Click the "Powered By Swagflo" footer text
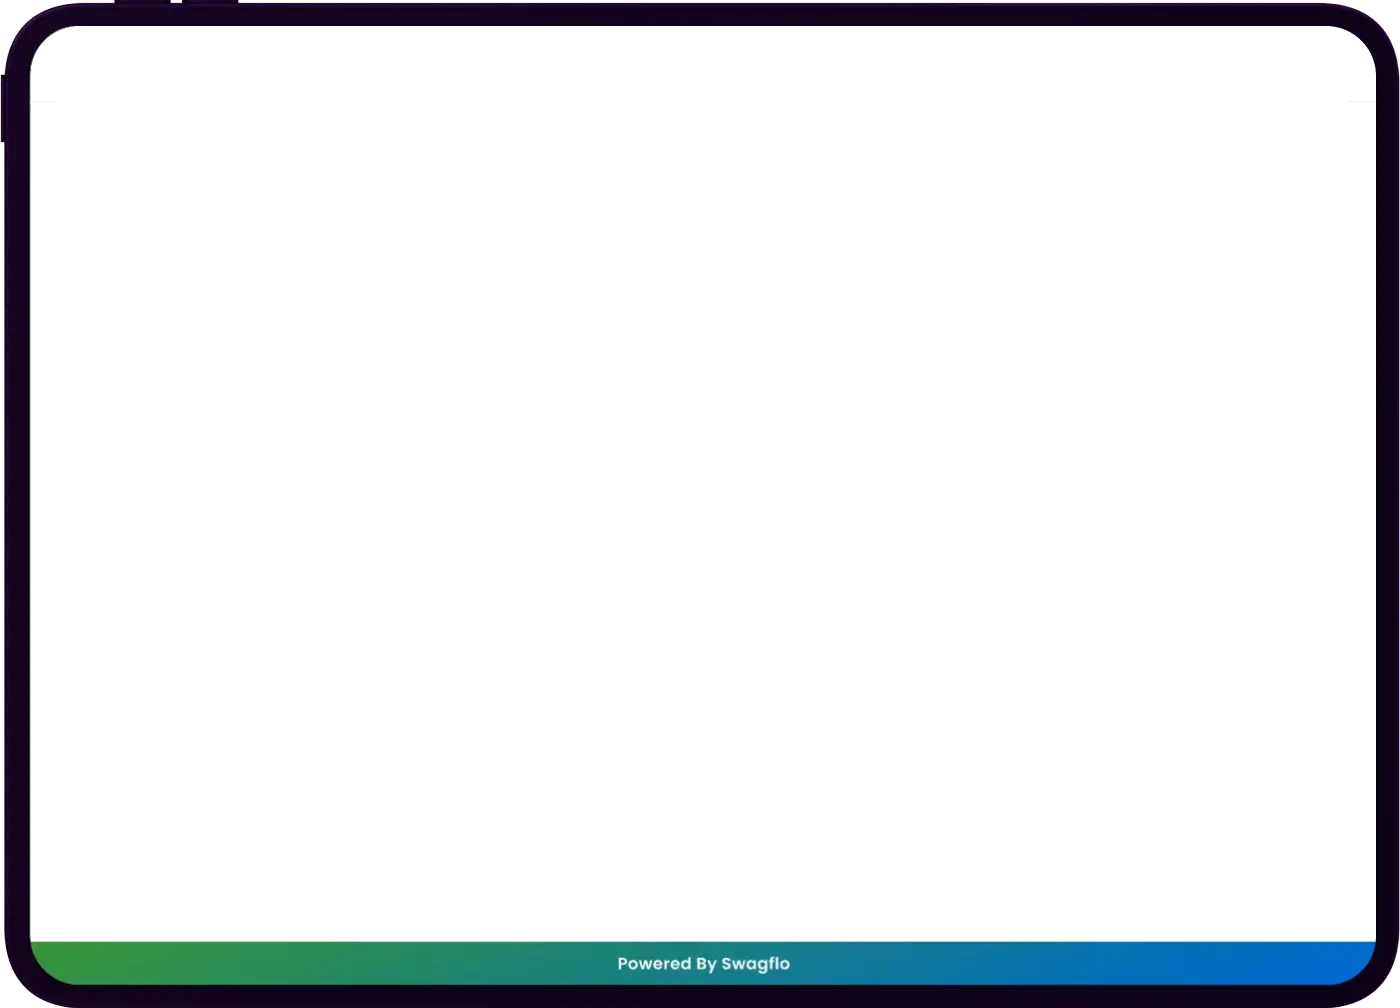This screenshot has height=1008, width=1400. [703, 964]
